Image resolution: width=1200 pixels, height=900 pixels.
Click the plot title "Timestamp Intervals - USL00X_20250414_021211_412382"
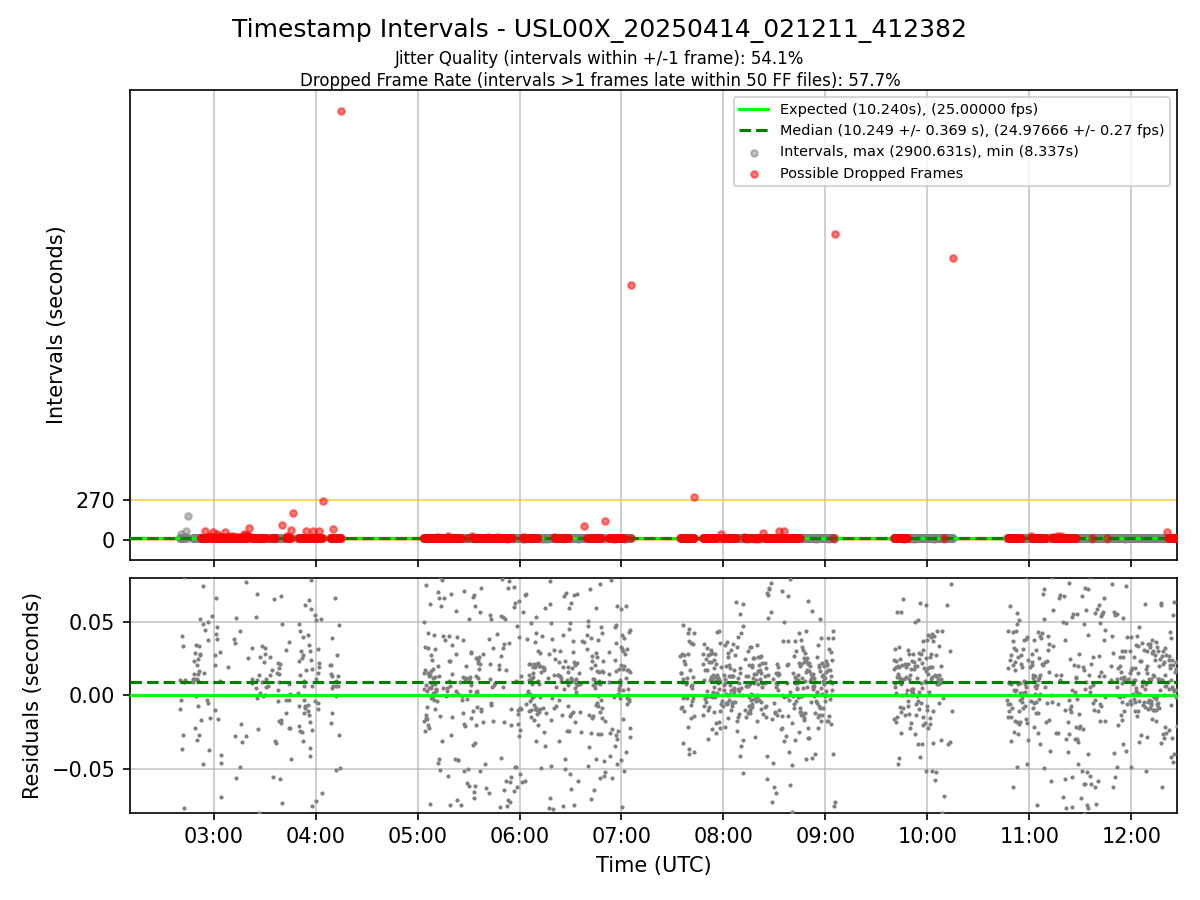pyautogui.click(x=599, y=29)
